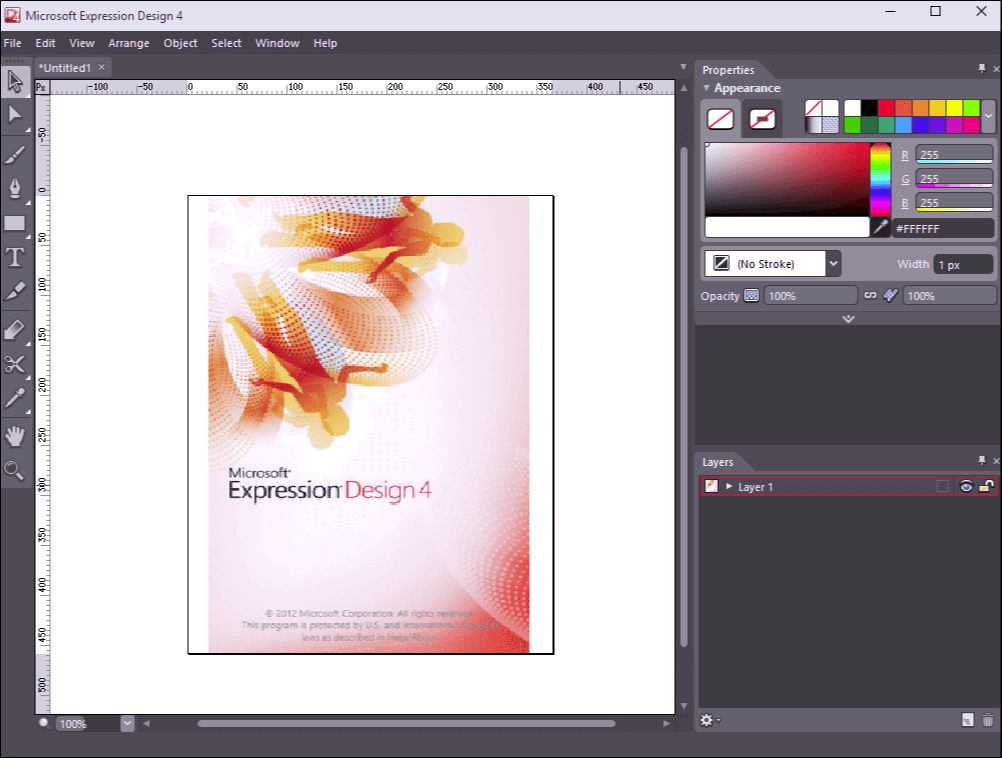Choose the Rectangle tool
This screenshot has height=758, width=1002.
(16, 223)
